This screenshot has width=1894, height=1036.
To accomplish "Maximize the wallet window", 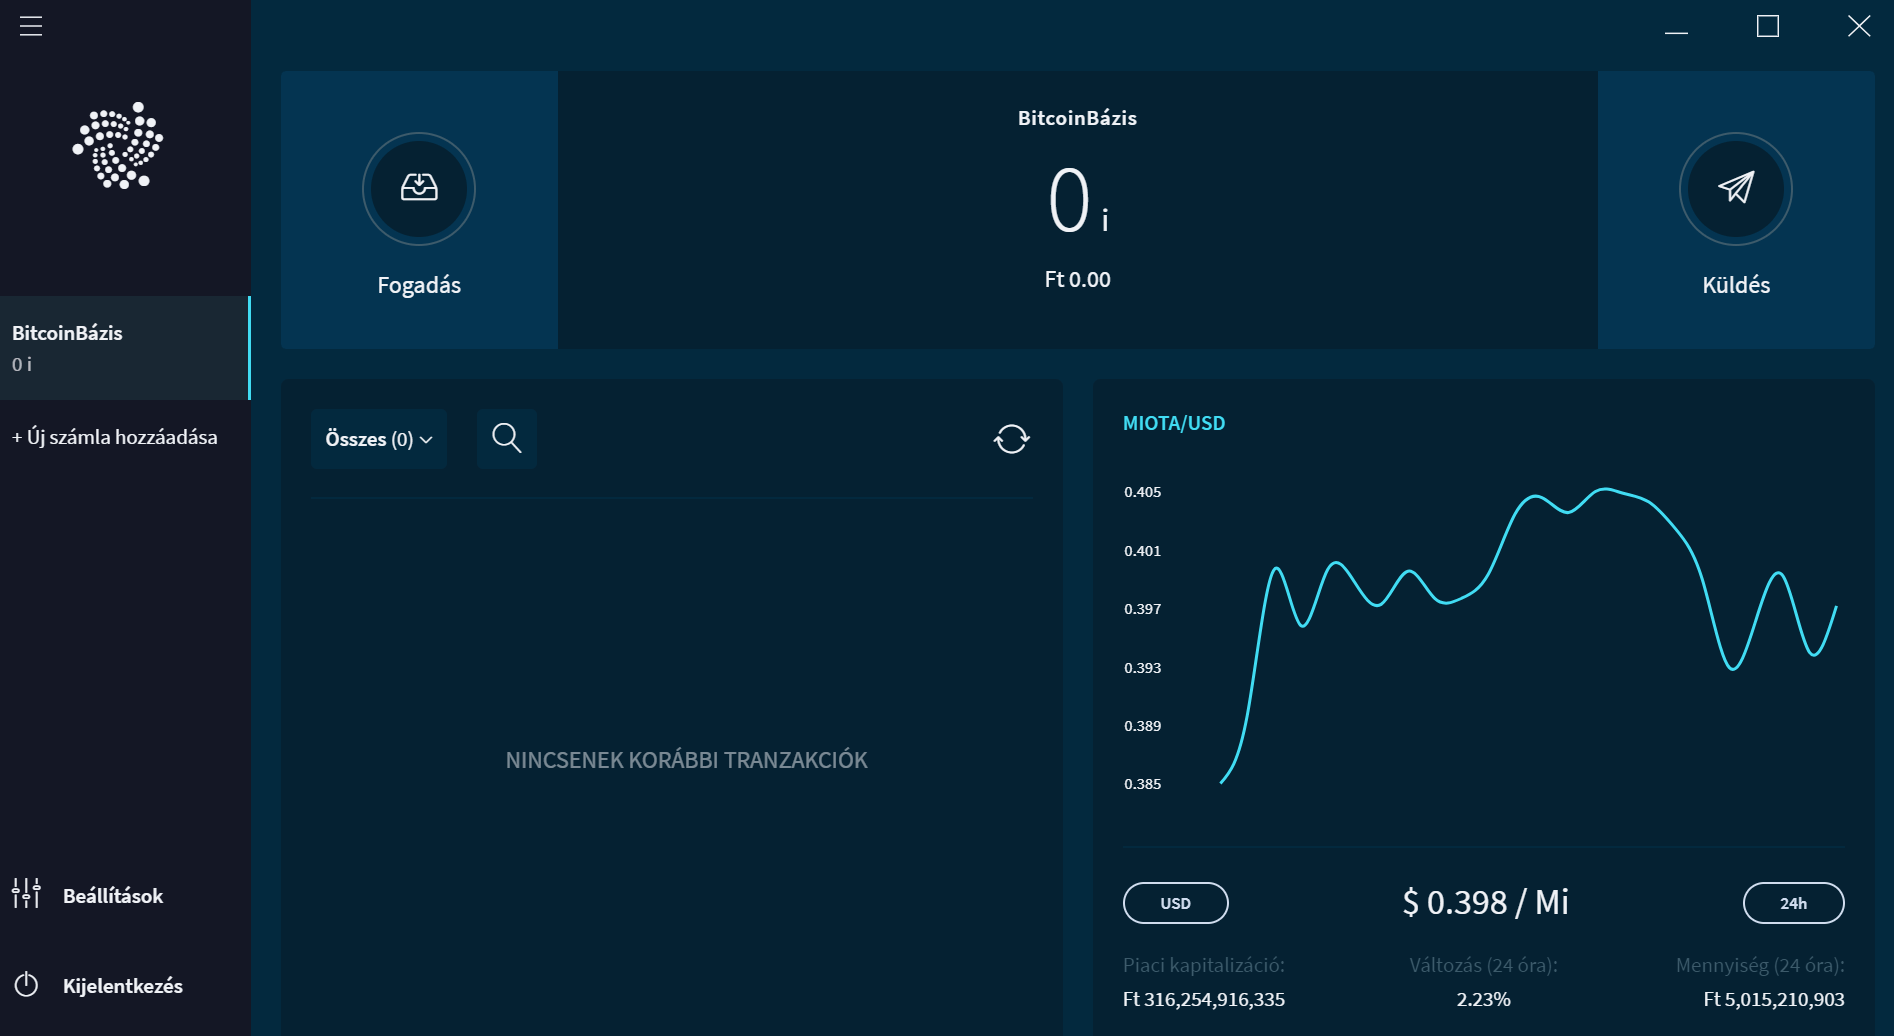I will coord(1768,26).
